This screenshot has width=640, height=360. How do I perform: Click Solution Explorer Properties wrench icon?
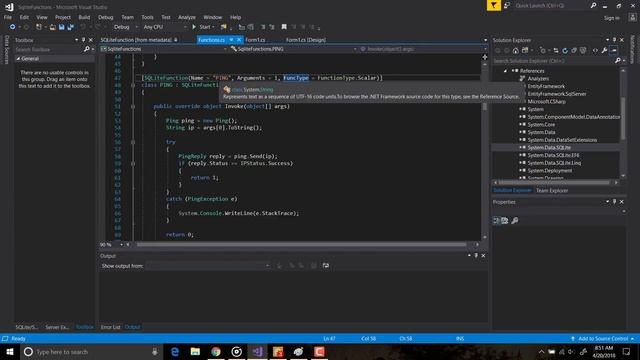coord(604,51)
